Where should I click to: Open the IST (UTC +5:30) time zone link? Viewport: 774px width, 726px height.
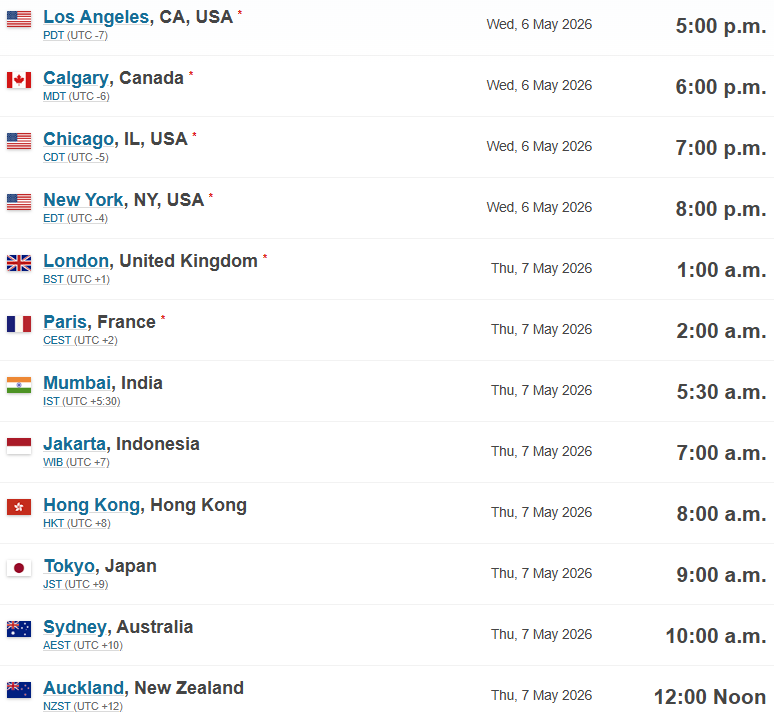pyautogui.click(x=81, y=401)
